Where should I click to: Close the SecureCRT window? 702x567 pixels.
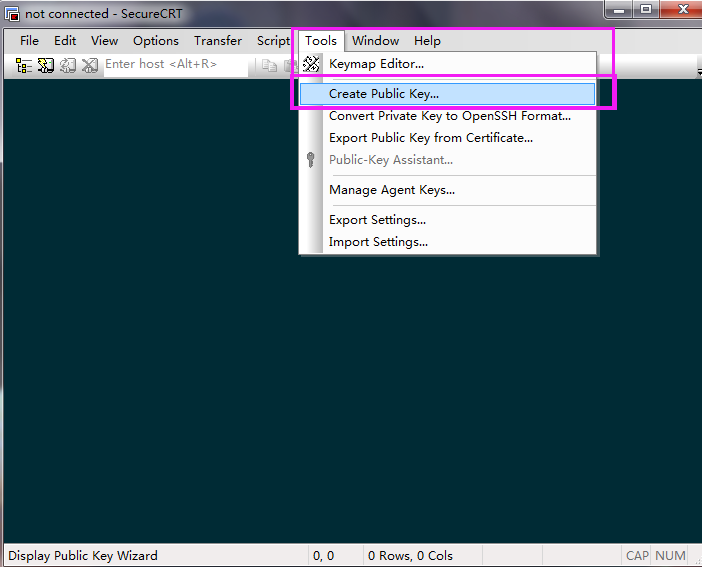point(681,9)
